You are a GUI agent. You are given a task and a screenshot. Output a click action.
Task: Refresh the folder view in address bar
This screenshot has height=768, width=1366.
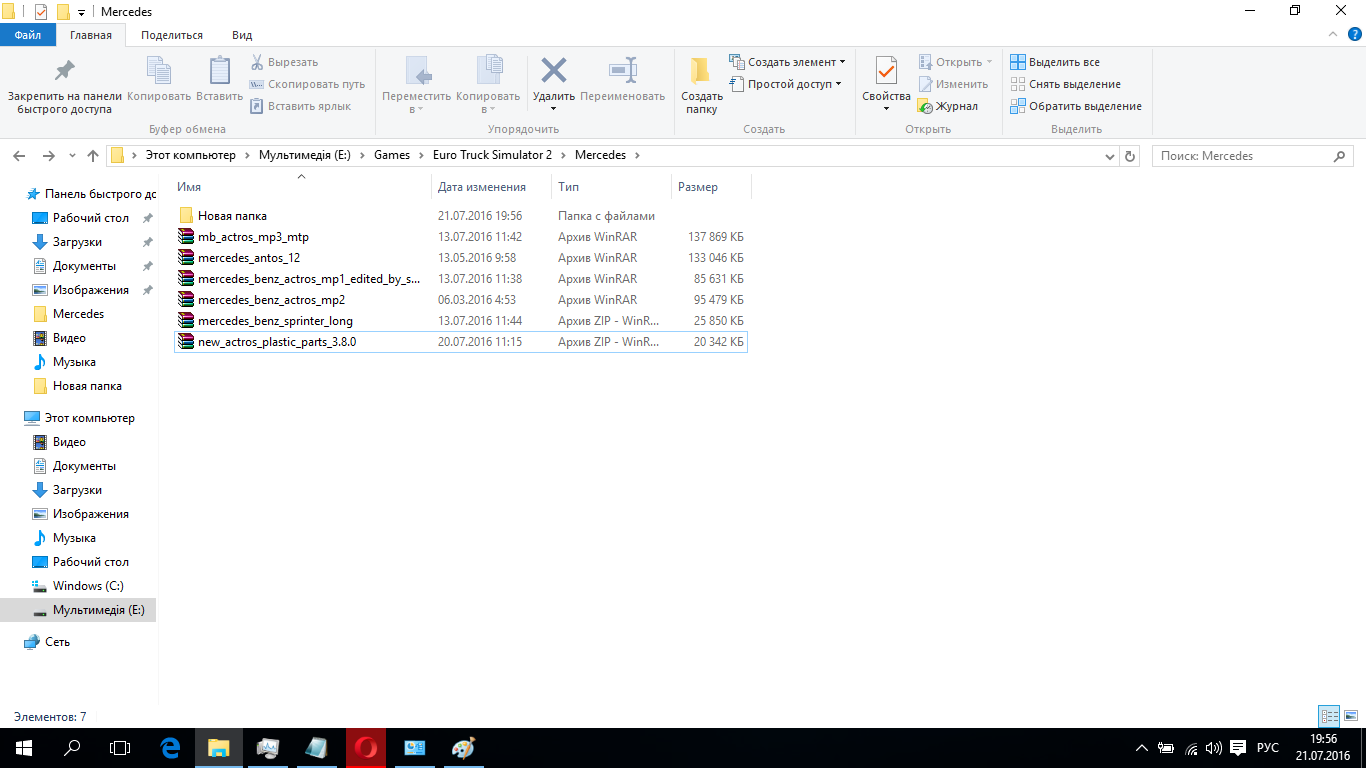1131,156
